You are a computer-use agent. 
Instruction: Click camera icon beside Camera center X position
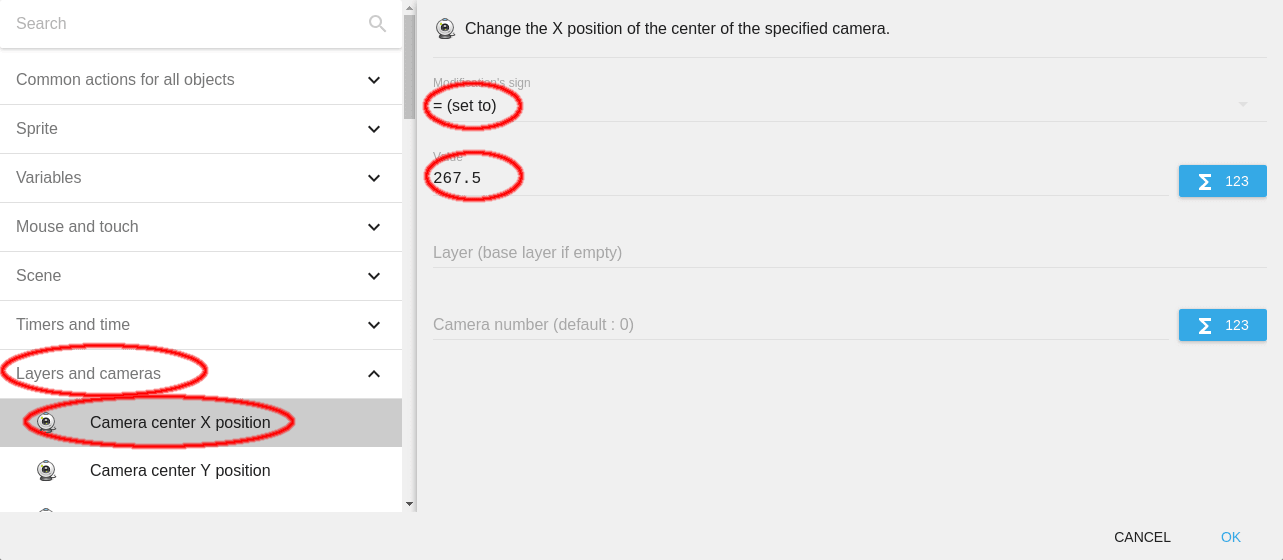[46, 423]
